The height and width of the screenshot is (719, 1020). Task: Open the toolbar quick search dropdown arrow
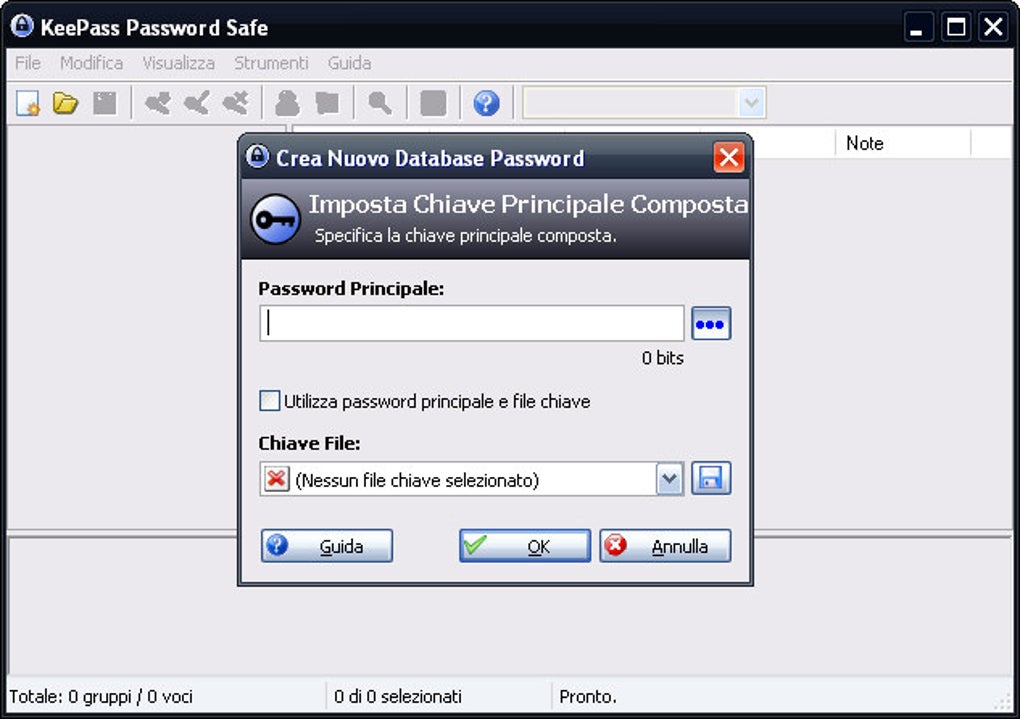pos(751,103)
